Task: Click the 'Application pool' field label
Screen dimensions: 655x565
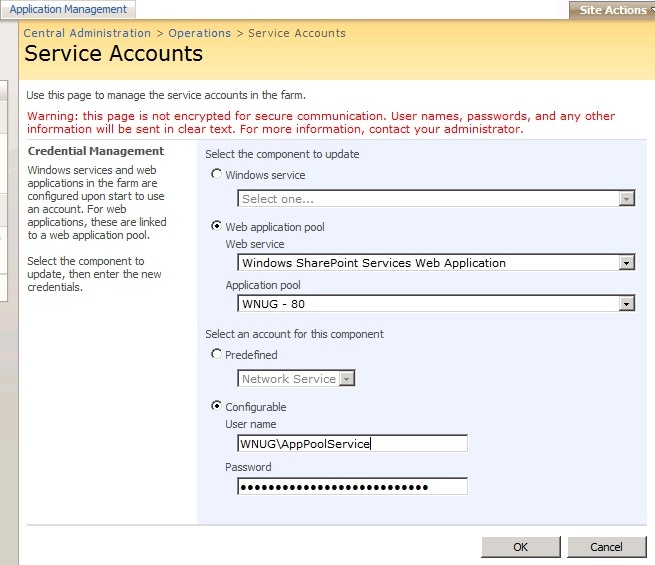Action: [x=263, y=285]
